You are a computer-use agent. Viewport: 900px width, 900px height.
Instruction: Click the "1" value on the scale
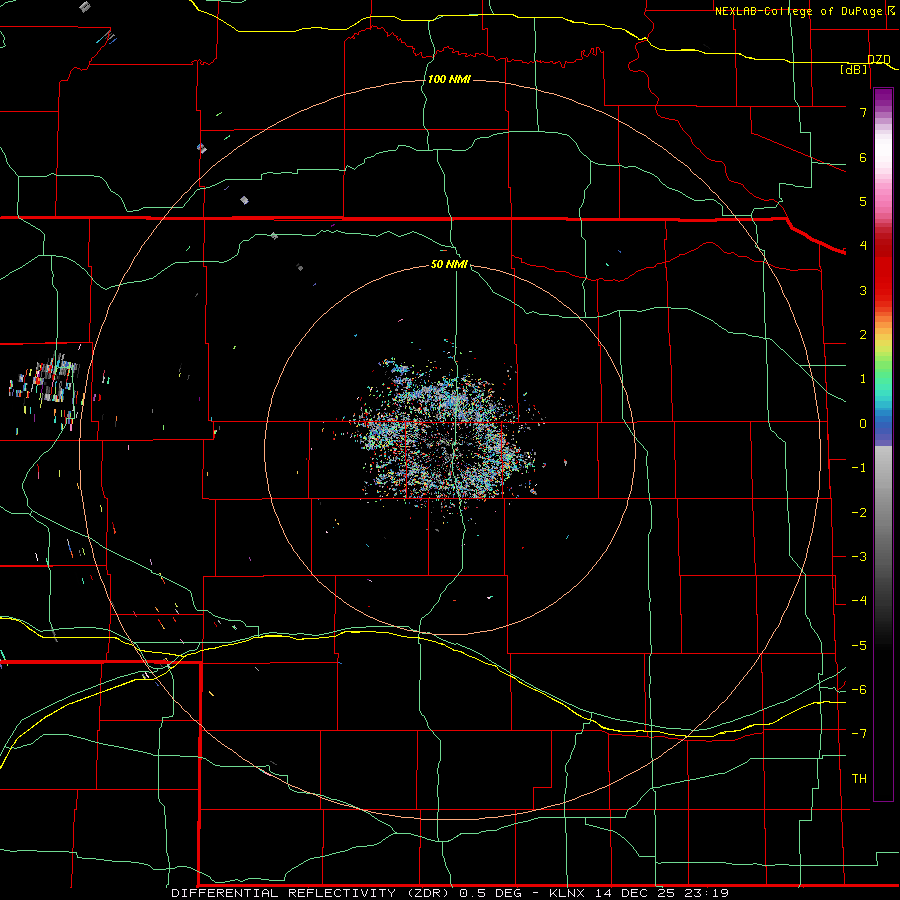click(x=863, y=379)
